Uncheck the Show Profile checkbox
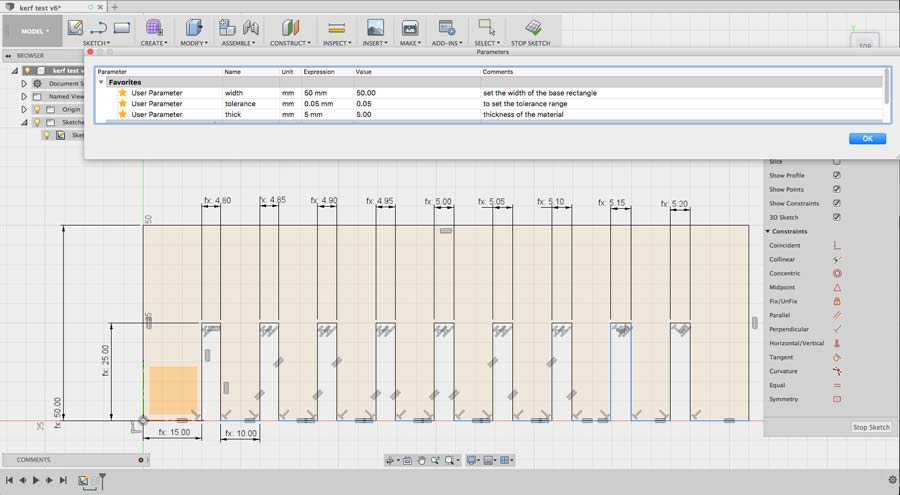The width and height of the screenshot is (900, 495). [x=837, y=175]
